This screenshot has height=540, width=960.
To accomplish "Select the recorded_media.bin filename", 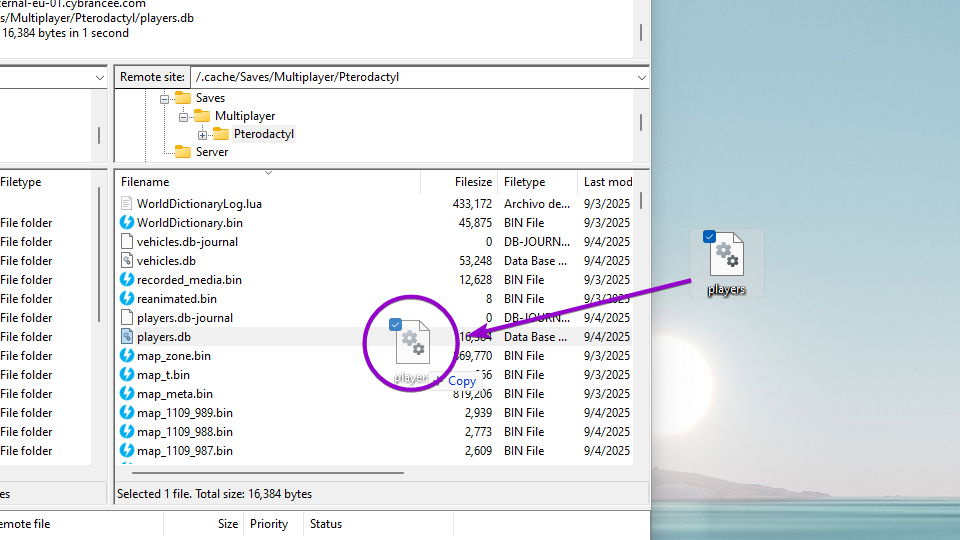I will pos(189,280).
